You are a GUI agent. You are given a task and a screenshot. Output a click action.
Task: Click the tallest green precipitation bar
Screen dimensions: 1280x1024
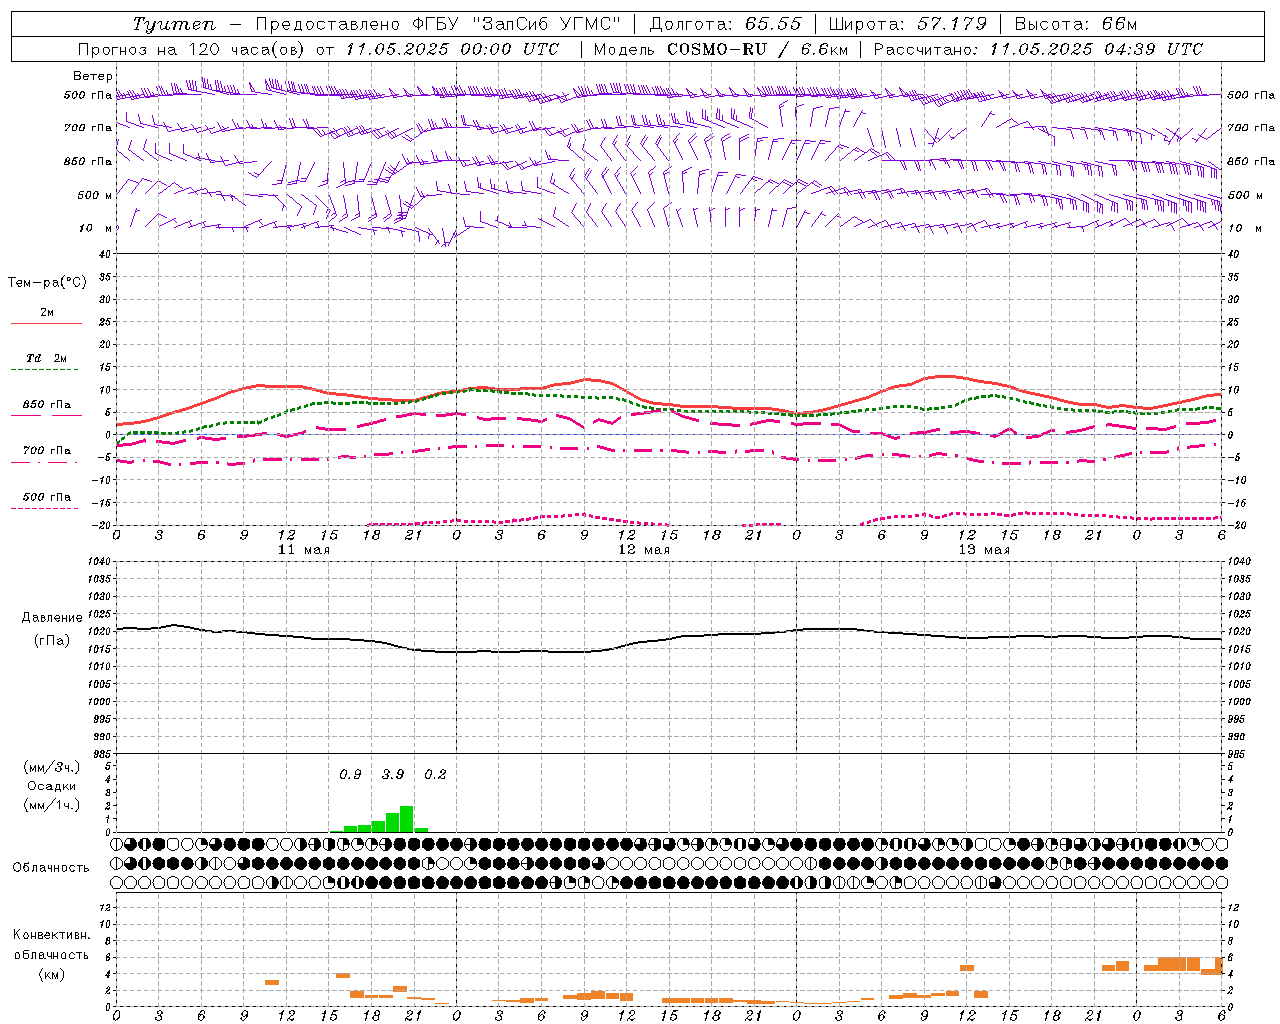point(407,819)
